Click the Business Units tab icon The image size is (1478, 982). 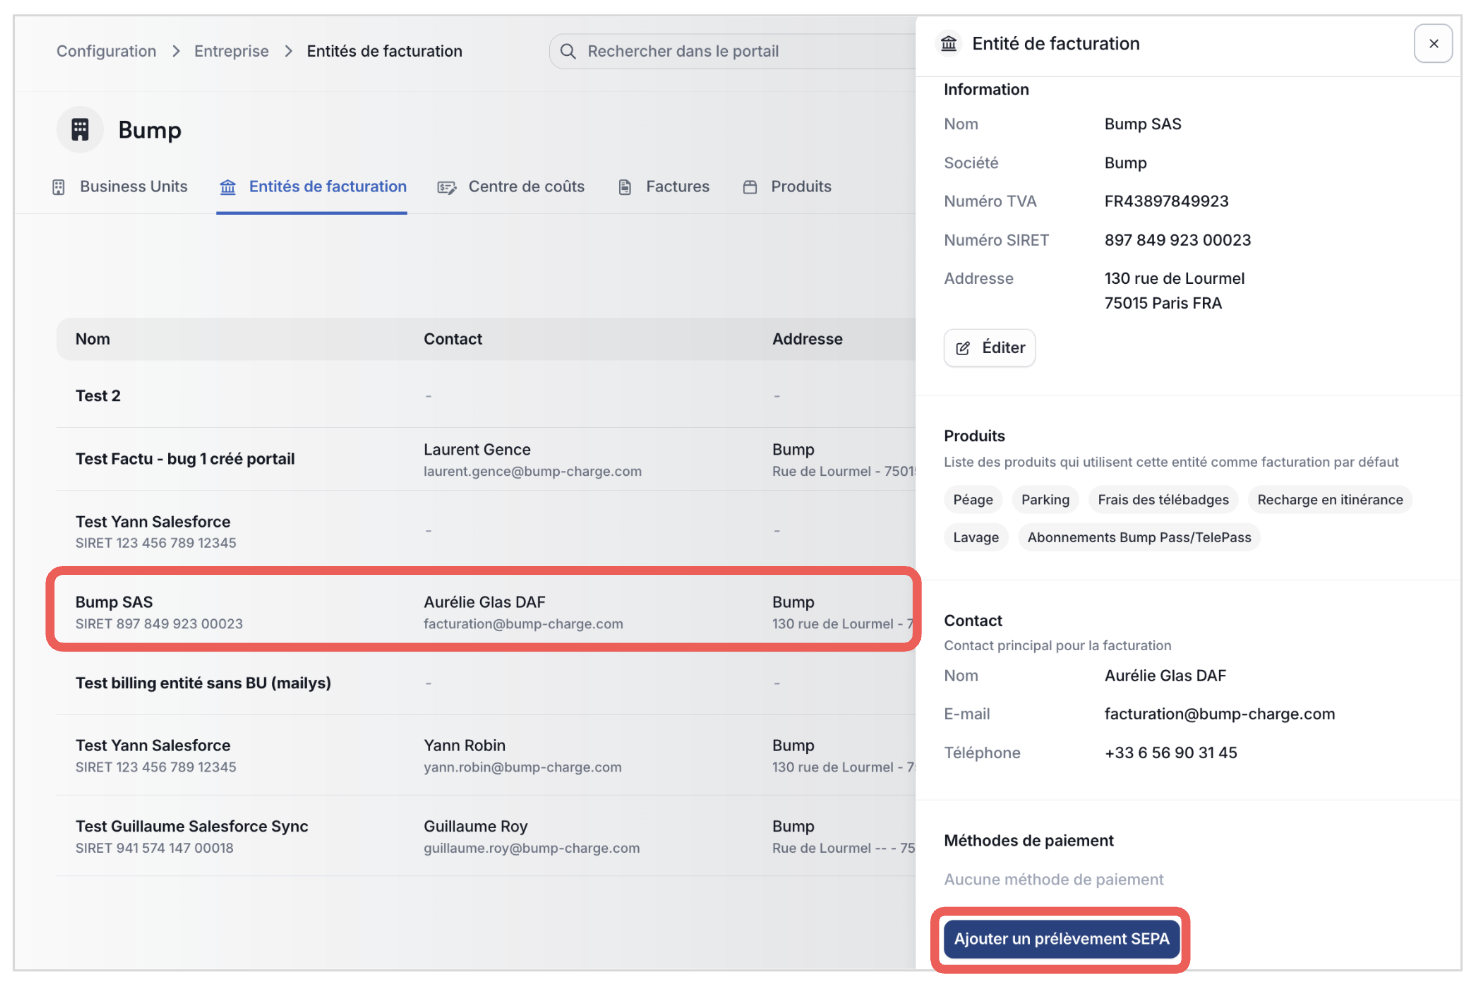coord(59,187)
